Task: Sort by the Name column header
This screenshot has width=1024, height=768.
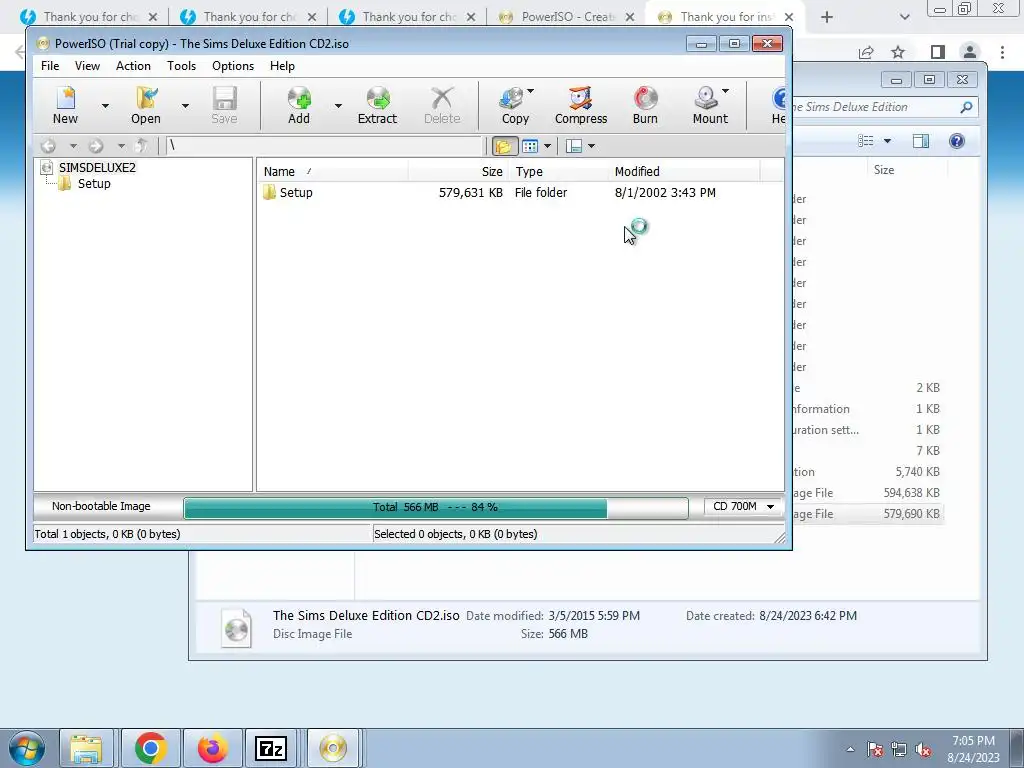Action: 333,171
